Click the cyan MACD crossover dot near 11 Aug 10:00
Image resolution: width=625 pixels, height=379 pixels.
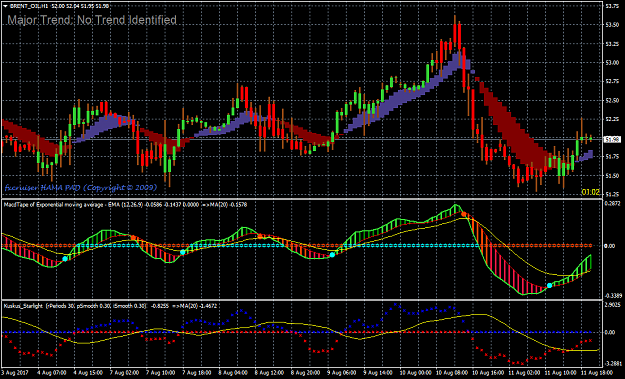tap(550, 285)
